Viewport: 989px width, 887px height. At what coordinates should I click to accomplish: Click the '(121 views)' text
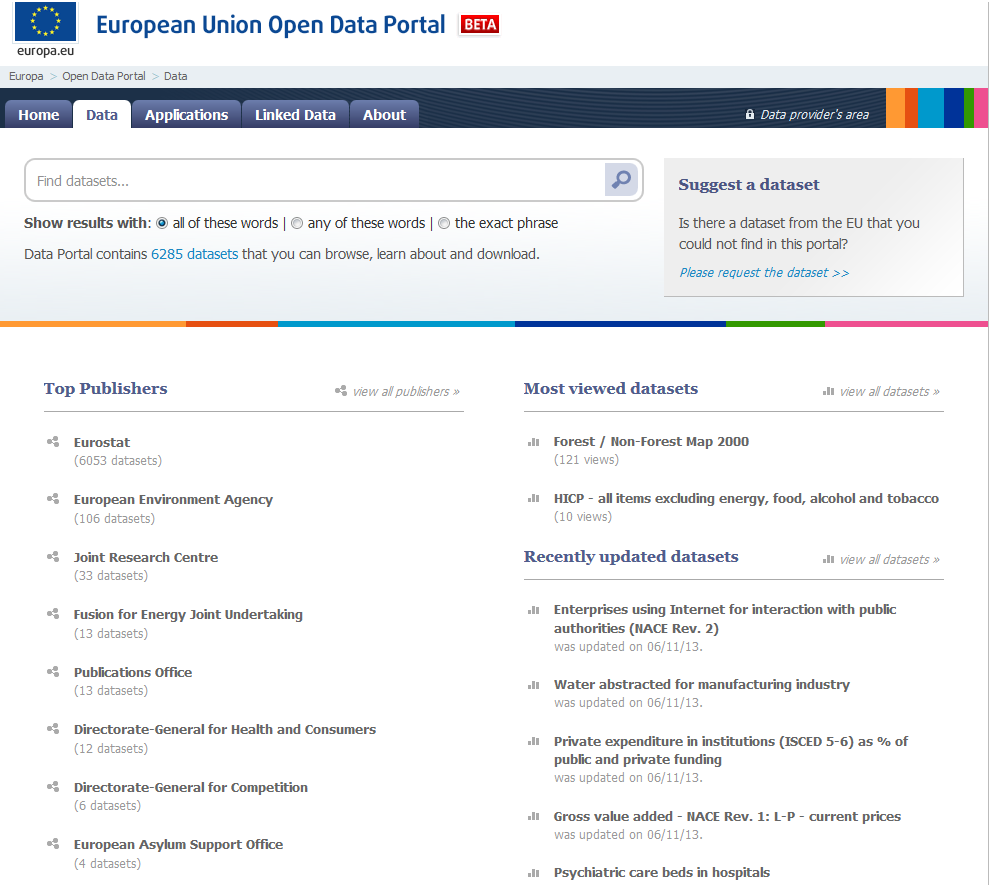pos(586,459)
